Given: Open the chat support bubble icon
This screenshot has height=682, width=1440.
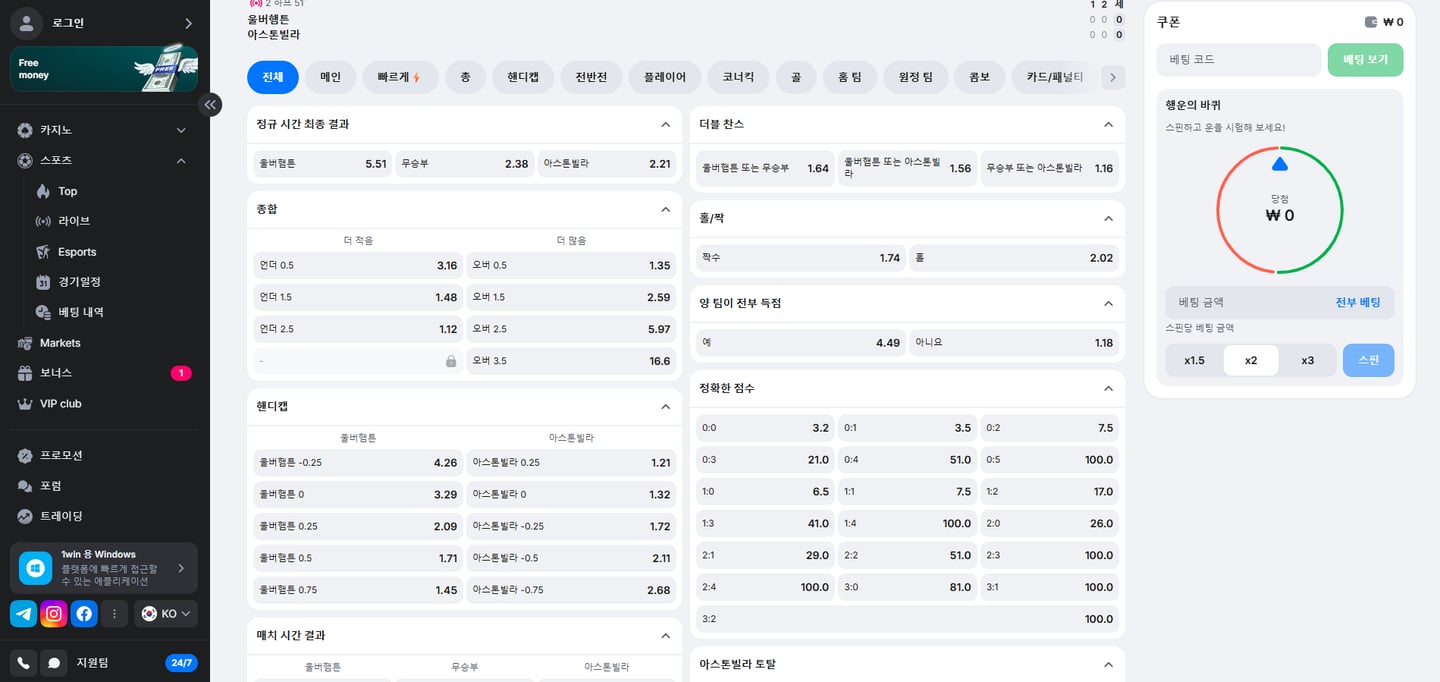Looking at the screenshot, I should click(x=54, y=662).
